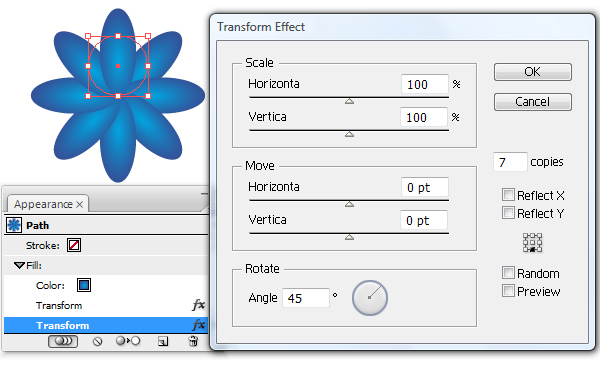Click the Color label under Fill
The width and height of the screenshot is (600, 370).
coord(50,285)
